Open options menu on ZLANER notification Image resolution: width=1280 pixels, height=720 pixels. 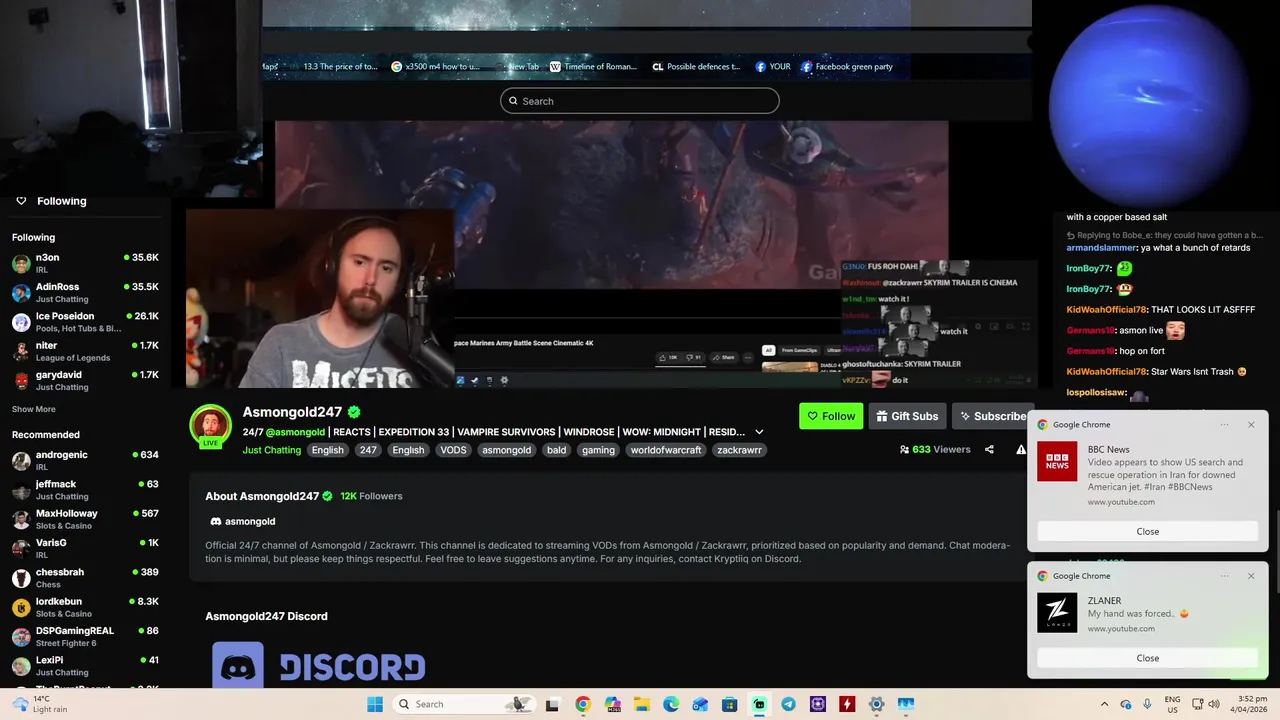(1224, 575)
